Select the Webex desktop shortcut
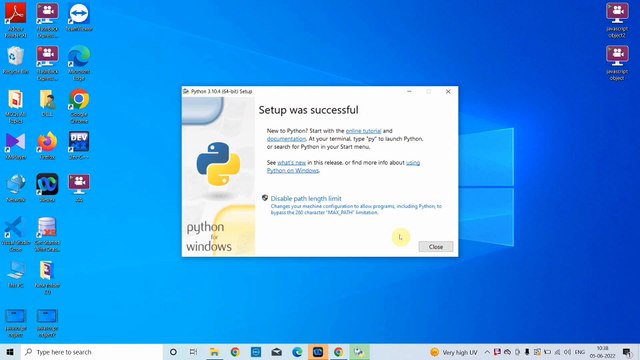 pos(47,188)
